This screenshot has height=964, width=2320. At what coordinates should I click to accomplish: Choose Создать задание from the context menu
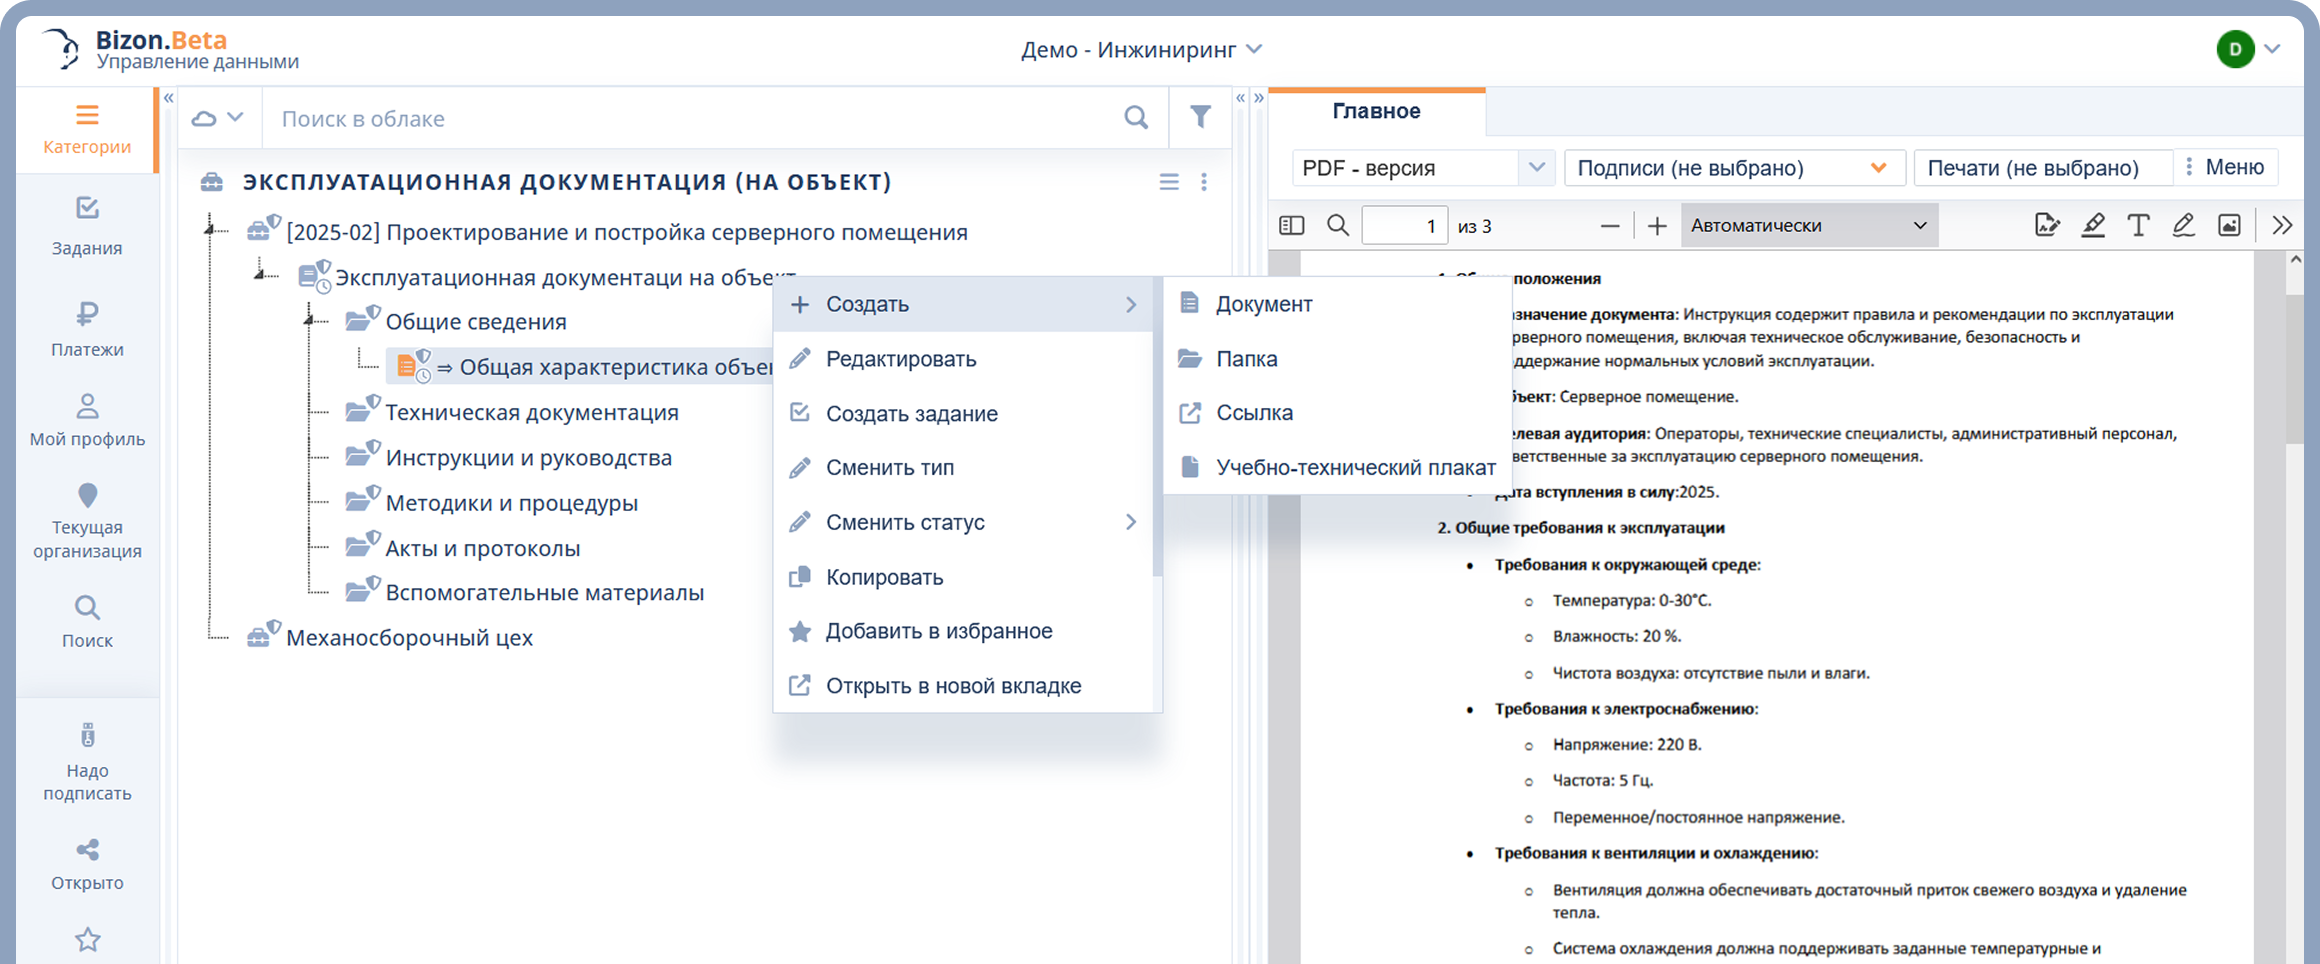[911, 413]
